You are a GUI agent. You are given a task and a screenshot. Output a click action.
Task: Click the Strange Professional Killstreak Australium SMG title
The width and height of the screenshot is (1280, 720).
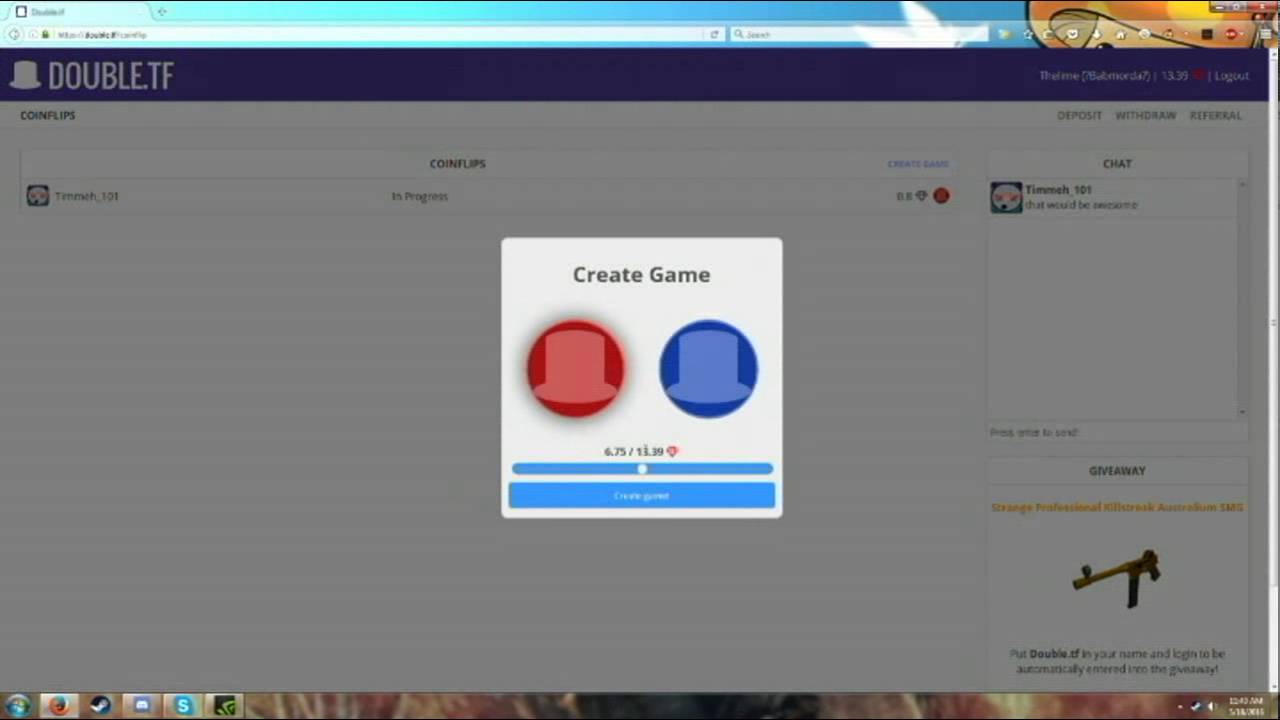tap(1117, 507)
